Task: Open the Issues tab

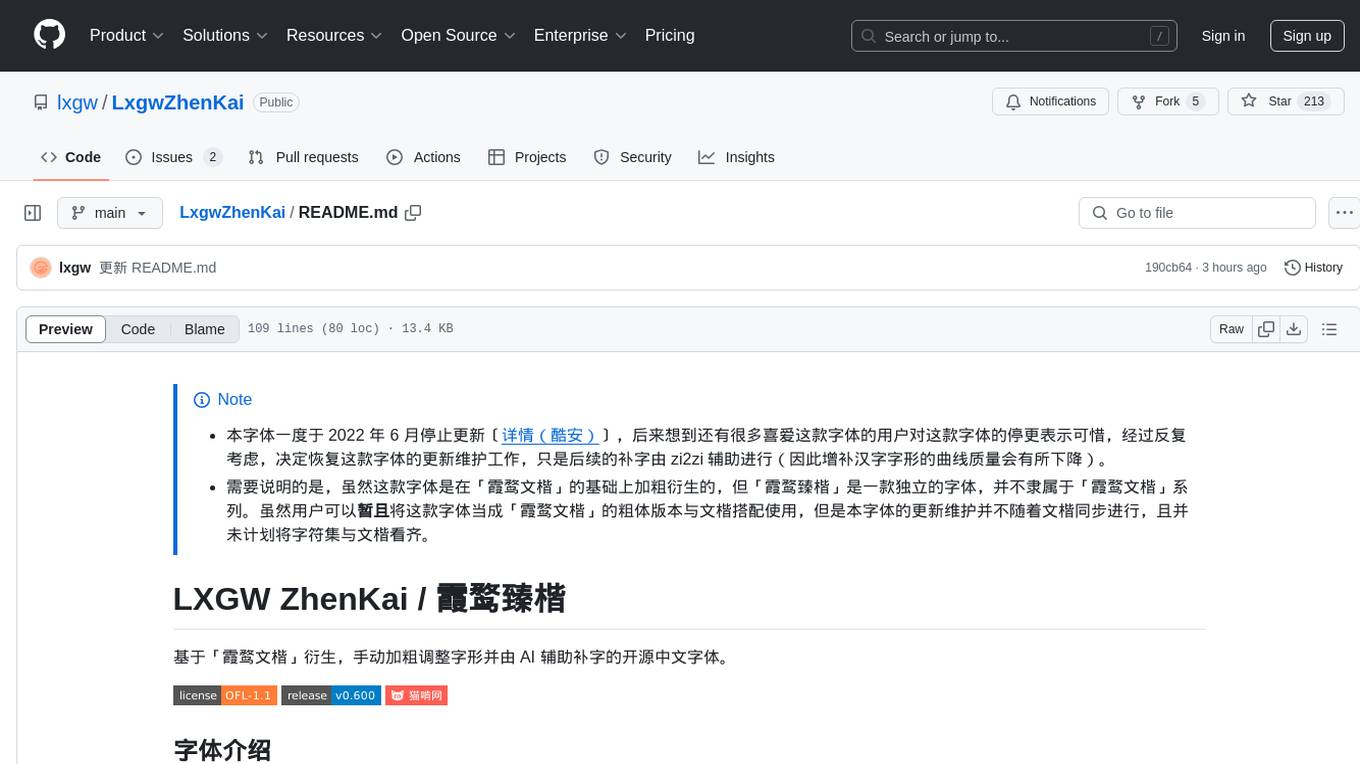Action: coord(173,157)
